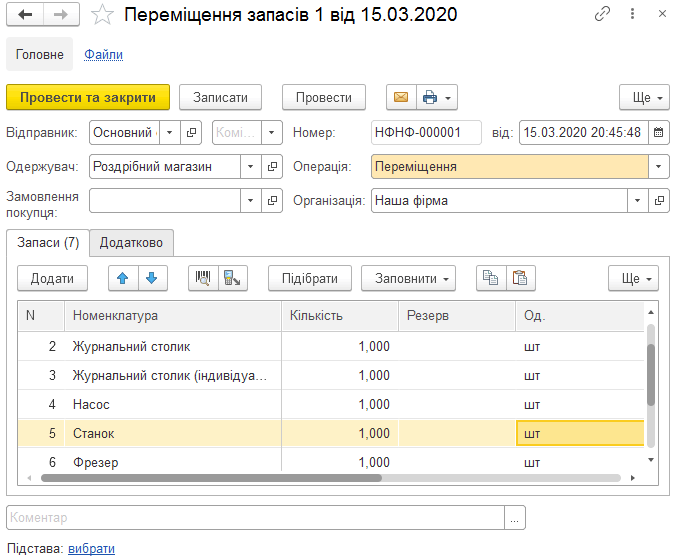Click Резерв column header

click(457, 315)
